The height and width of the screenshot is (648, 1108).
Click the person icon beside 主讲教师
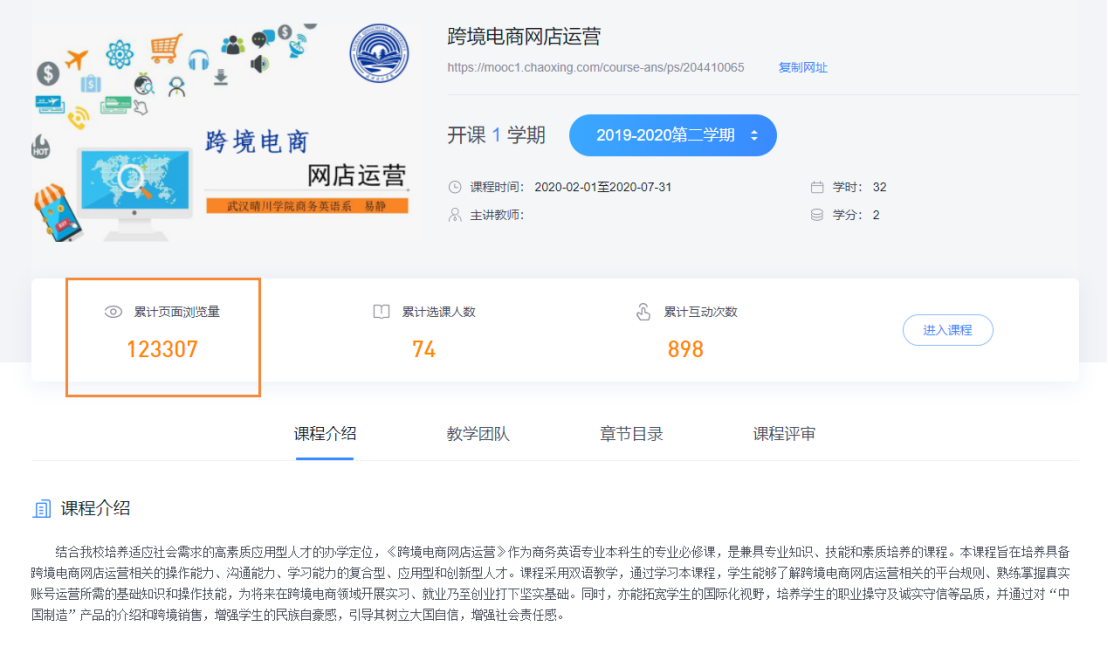tap(455, 215)
